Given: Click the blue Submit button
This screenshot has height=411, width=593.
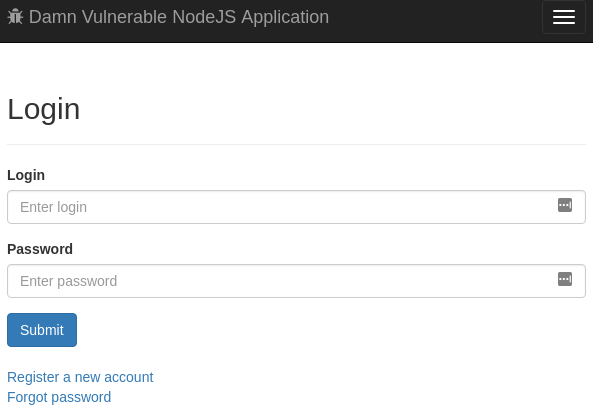Looking at the screenshot, I should [x=42, y=330].
